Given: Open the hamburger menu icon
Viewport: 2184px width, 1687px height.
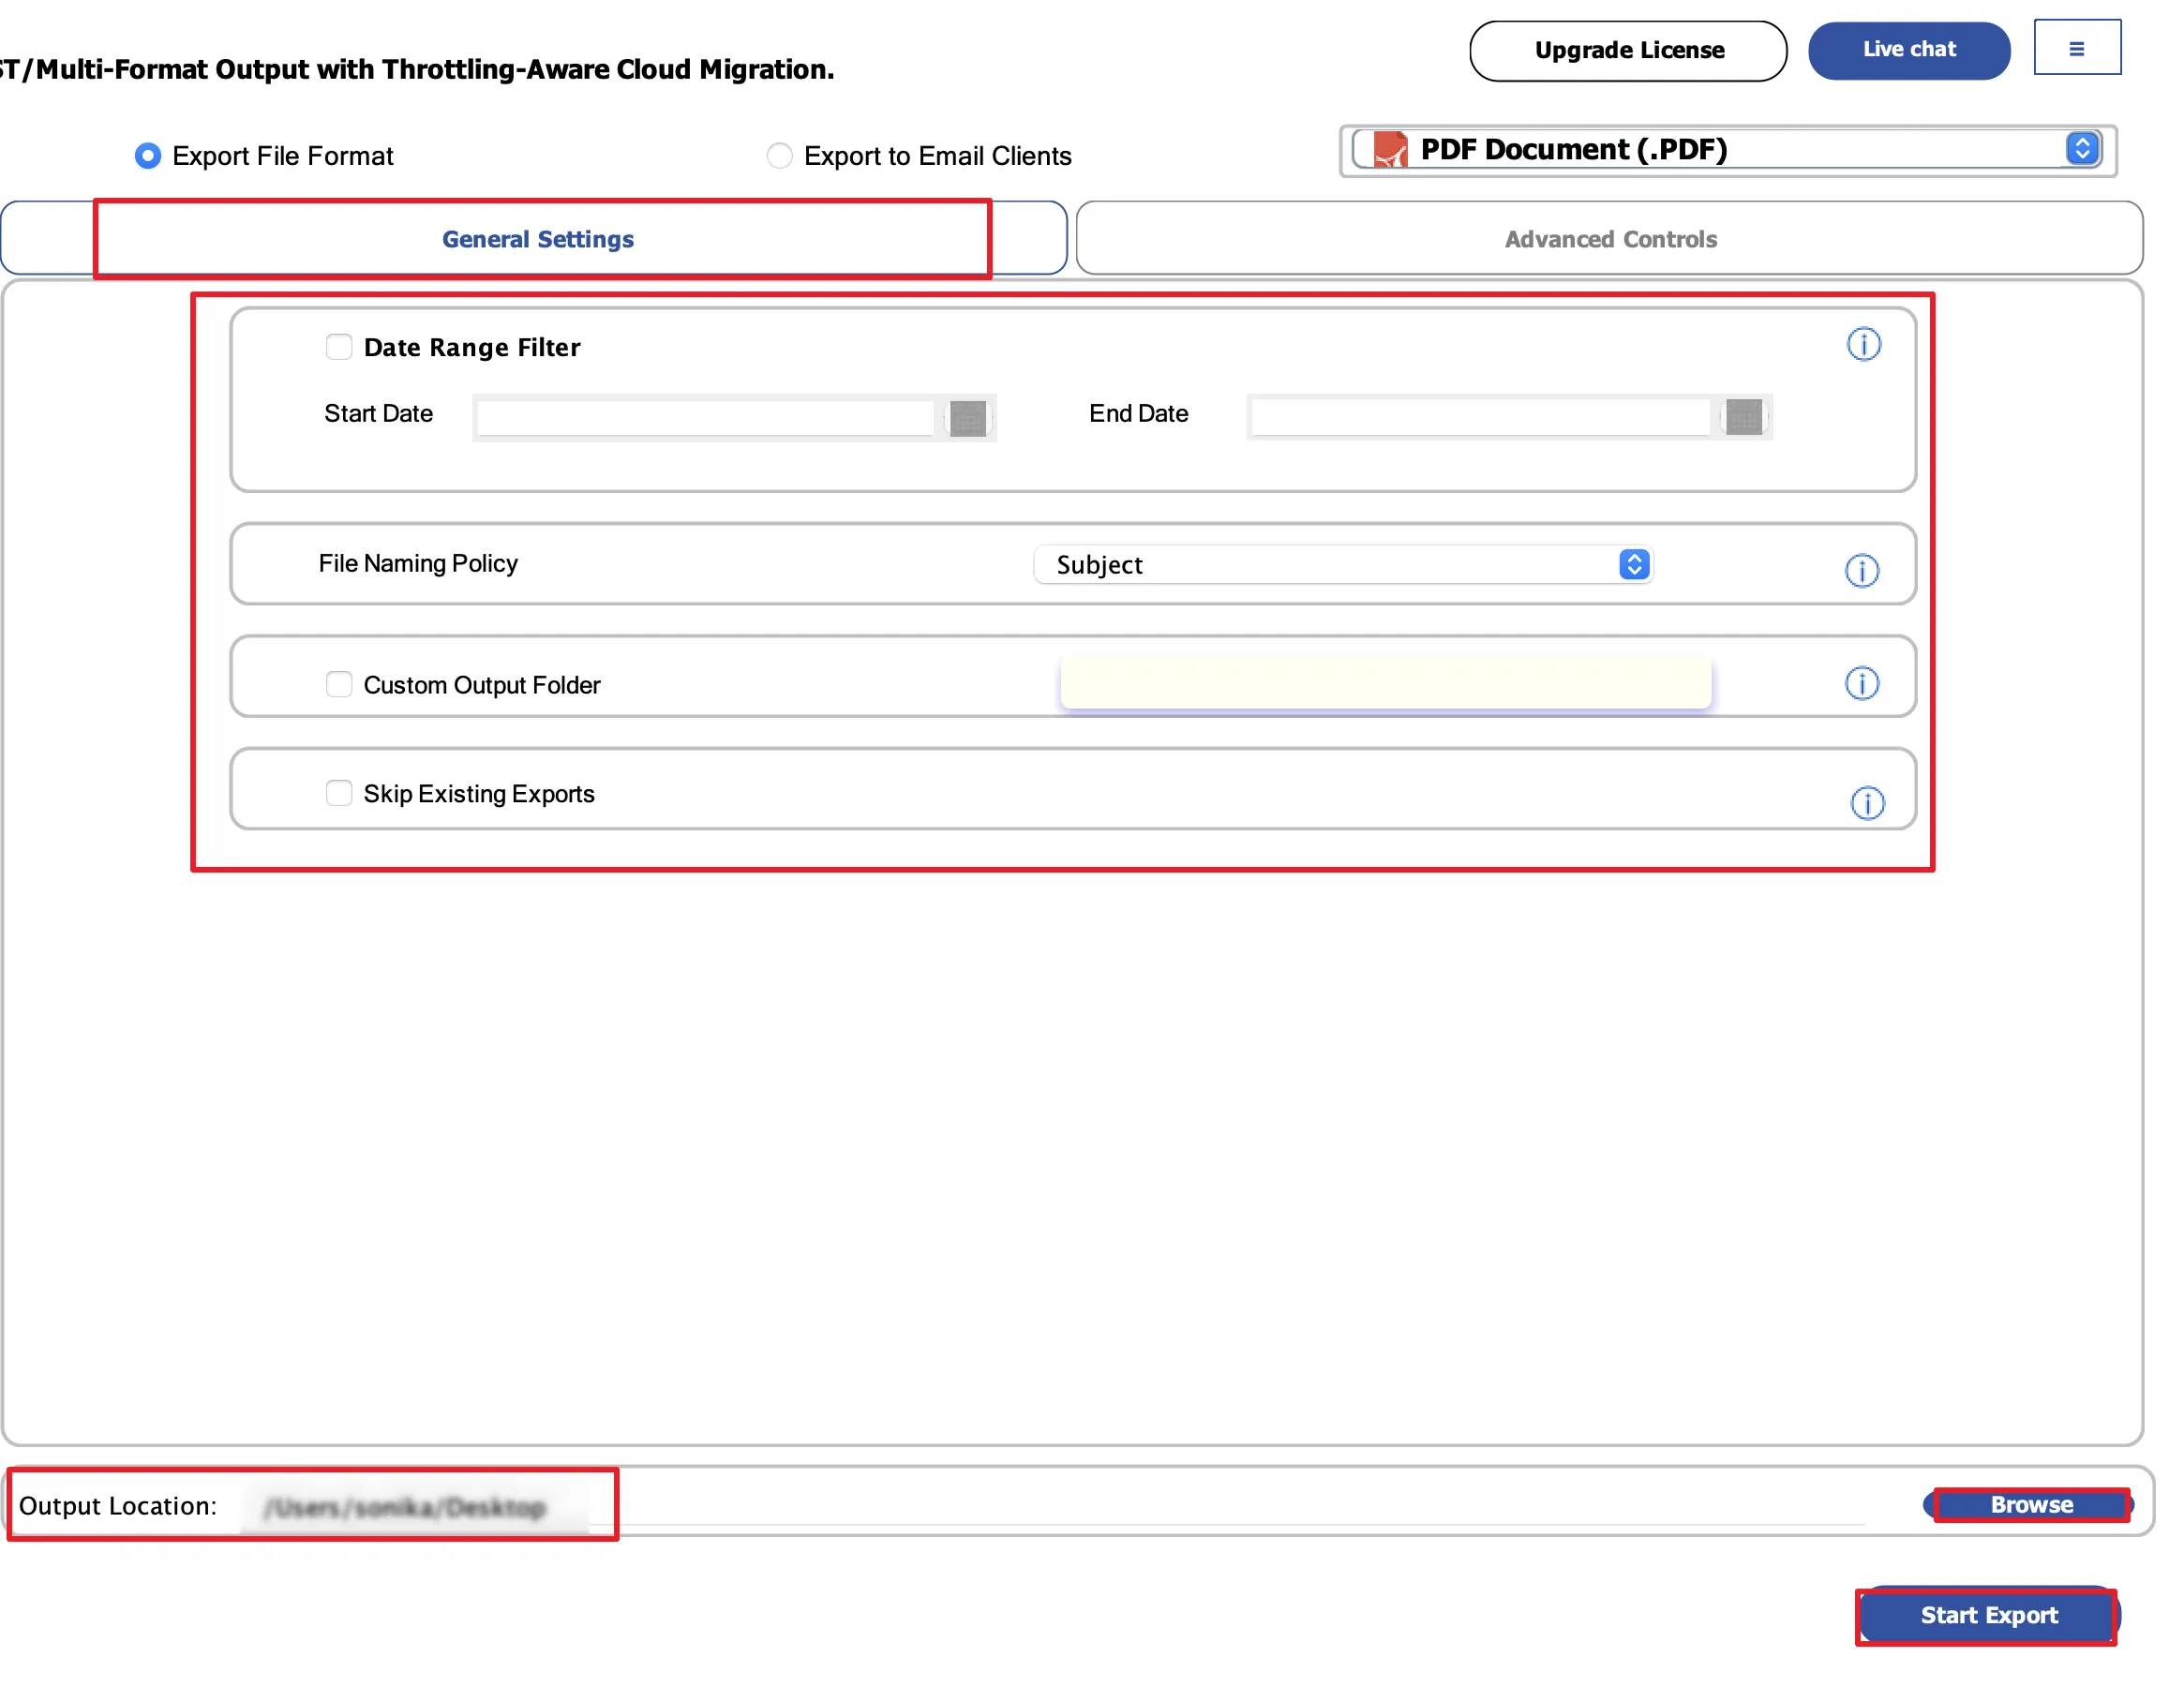Looking at the screenshot, I should [x=2077, y=47].
